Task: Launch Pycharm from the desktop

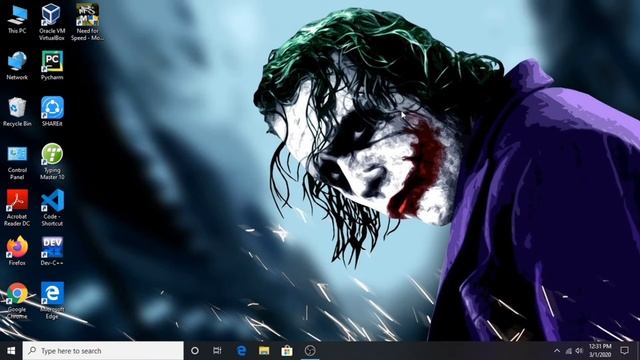Action: click(x=52, y=65)
